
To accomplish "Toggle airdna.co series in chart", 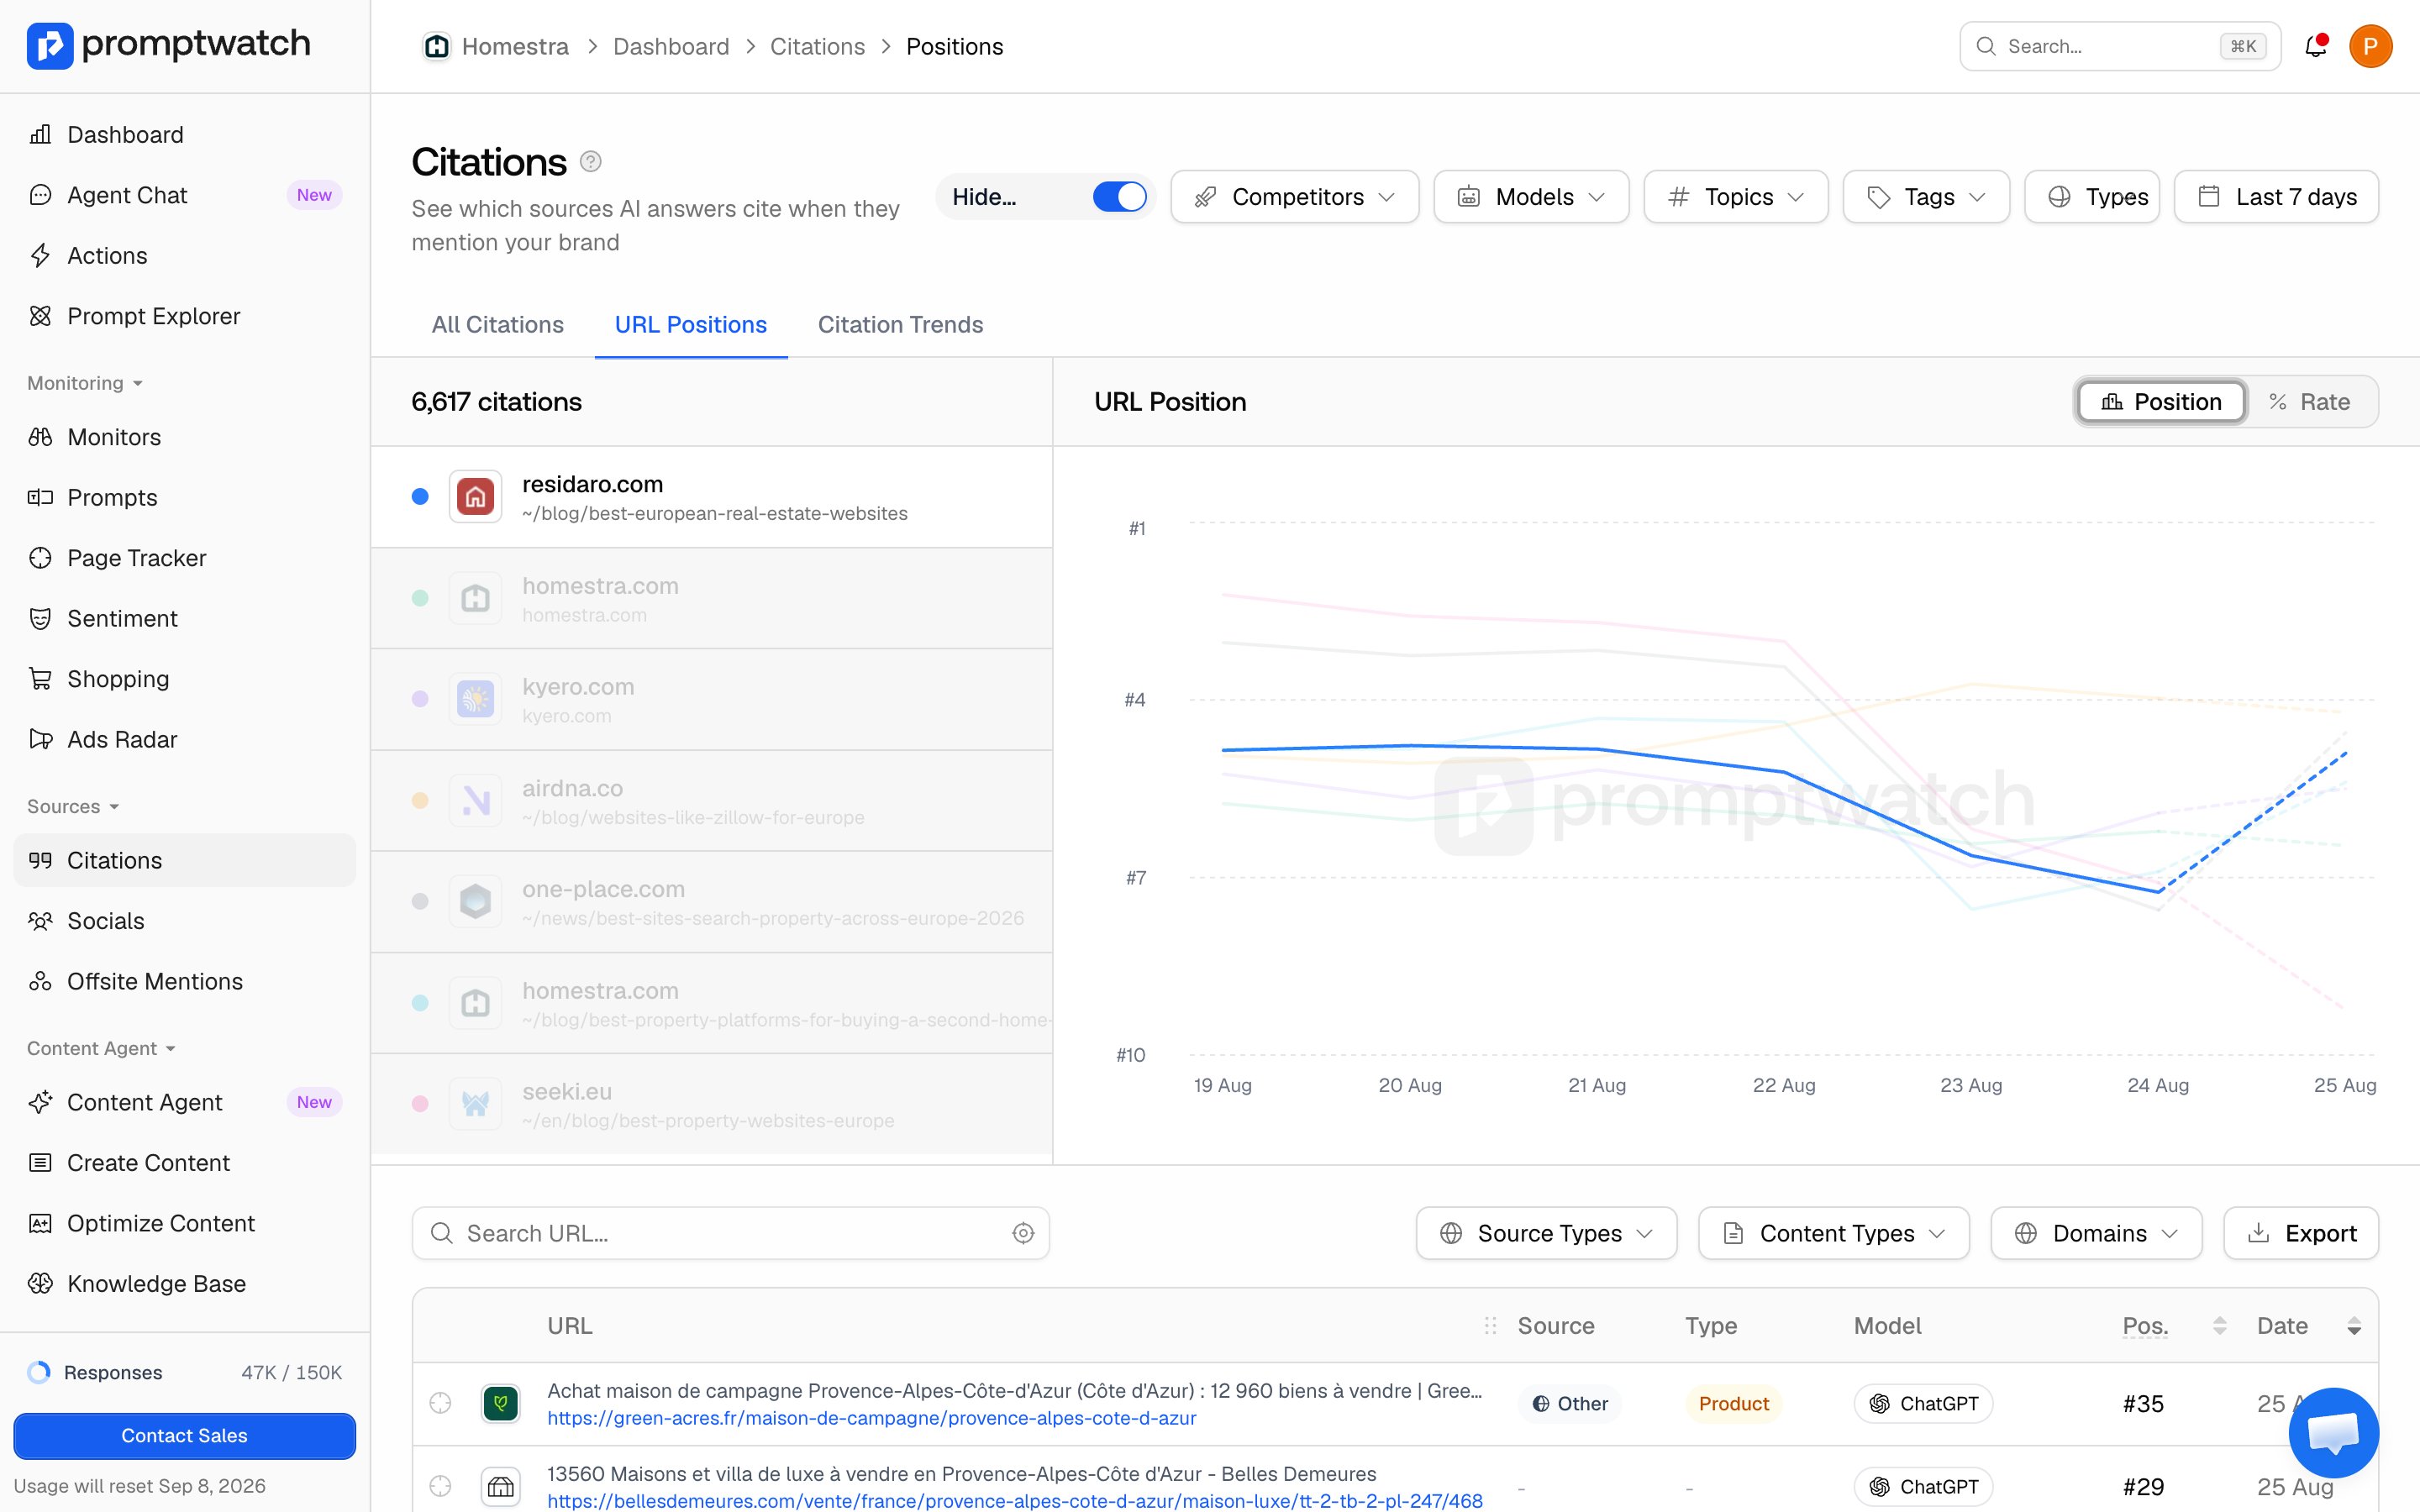I will point(712,800).
